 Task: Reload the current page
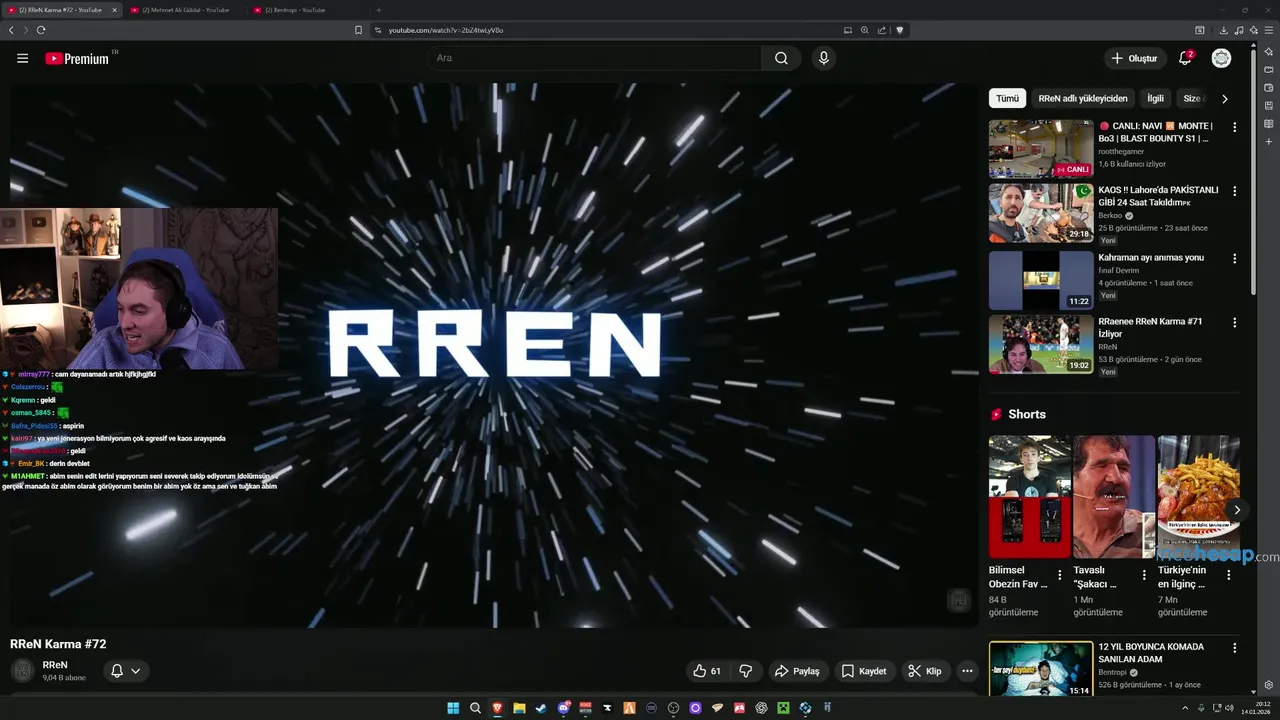click(41, 30)
